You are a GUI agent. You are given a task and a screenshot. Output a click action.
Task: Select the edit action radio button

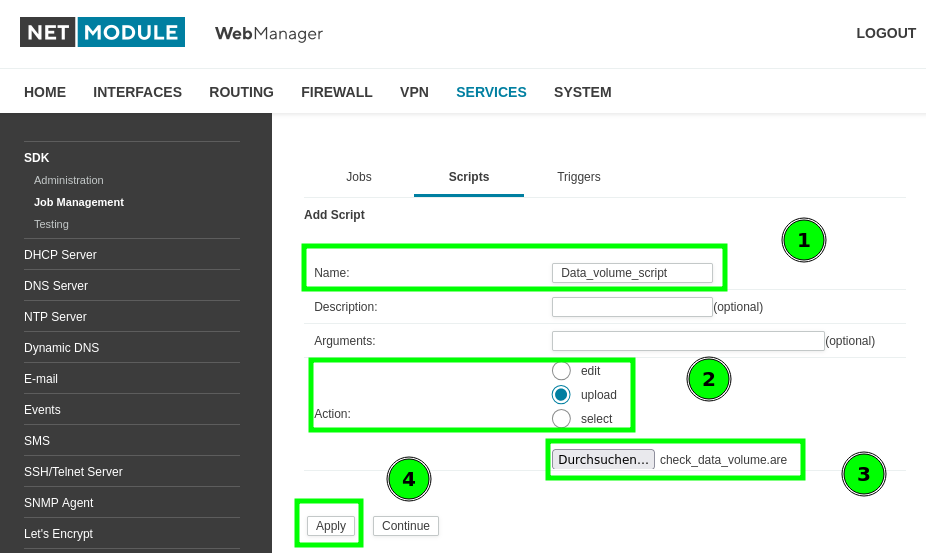click(561, 371)
